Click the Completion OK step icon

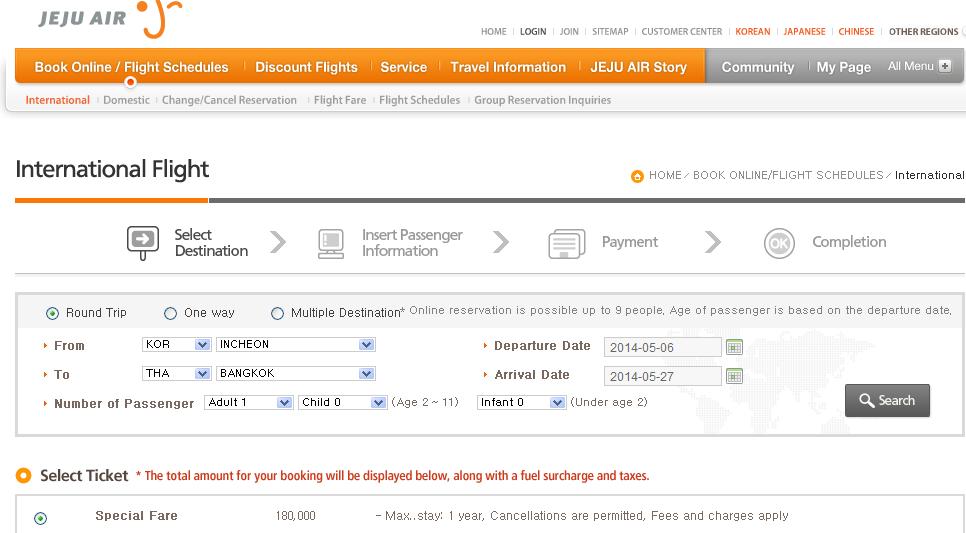[779, 243]
